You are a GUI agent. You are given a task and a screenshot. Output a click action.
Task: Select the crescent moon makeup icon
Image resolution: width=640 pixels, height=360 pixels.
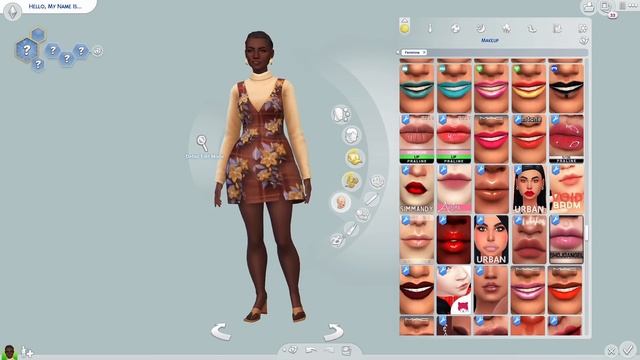click(x=481, y=28)
